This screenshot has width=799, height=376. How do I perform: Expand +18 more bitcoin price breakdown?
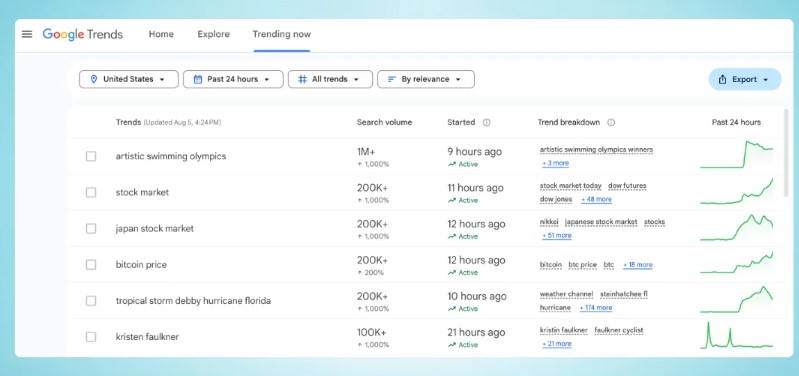click(637, 265)
